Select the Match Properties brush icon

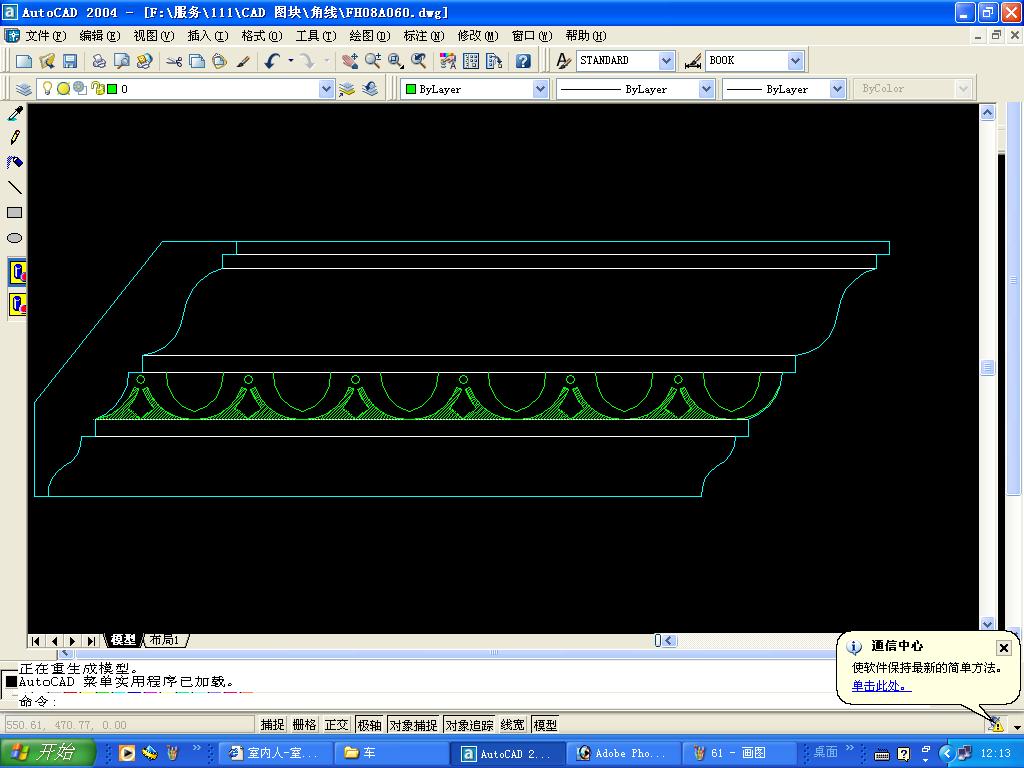click(x=243, y=61)
